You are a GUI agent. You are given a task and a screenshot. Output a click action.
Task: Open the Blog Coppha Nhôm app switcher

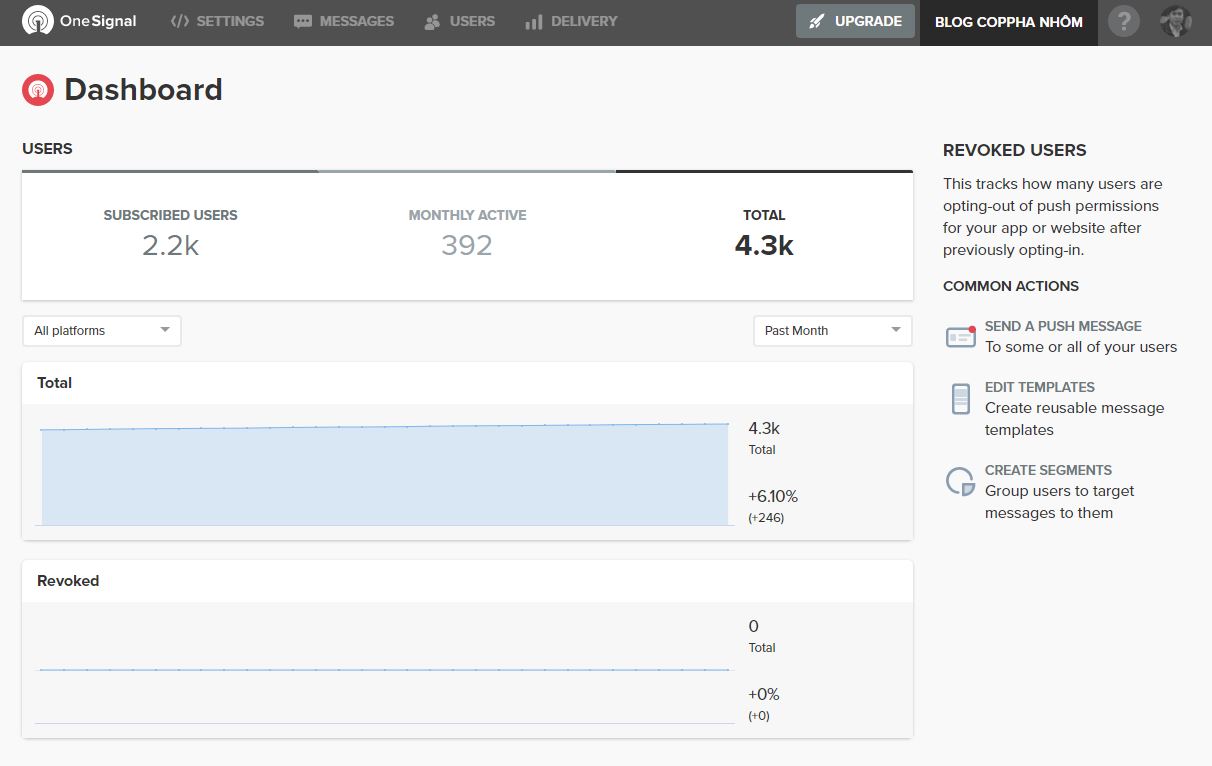1008,21
